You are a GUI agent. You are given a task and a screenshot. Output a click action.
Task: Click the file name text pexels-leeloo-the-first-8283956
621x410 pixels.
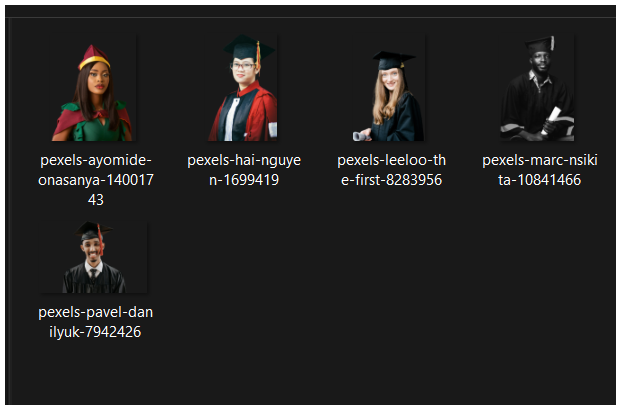[x=392, y=170]
